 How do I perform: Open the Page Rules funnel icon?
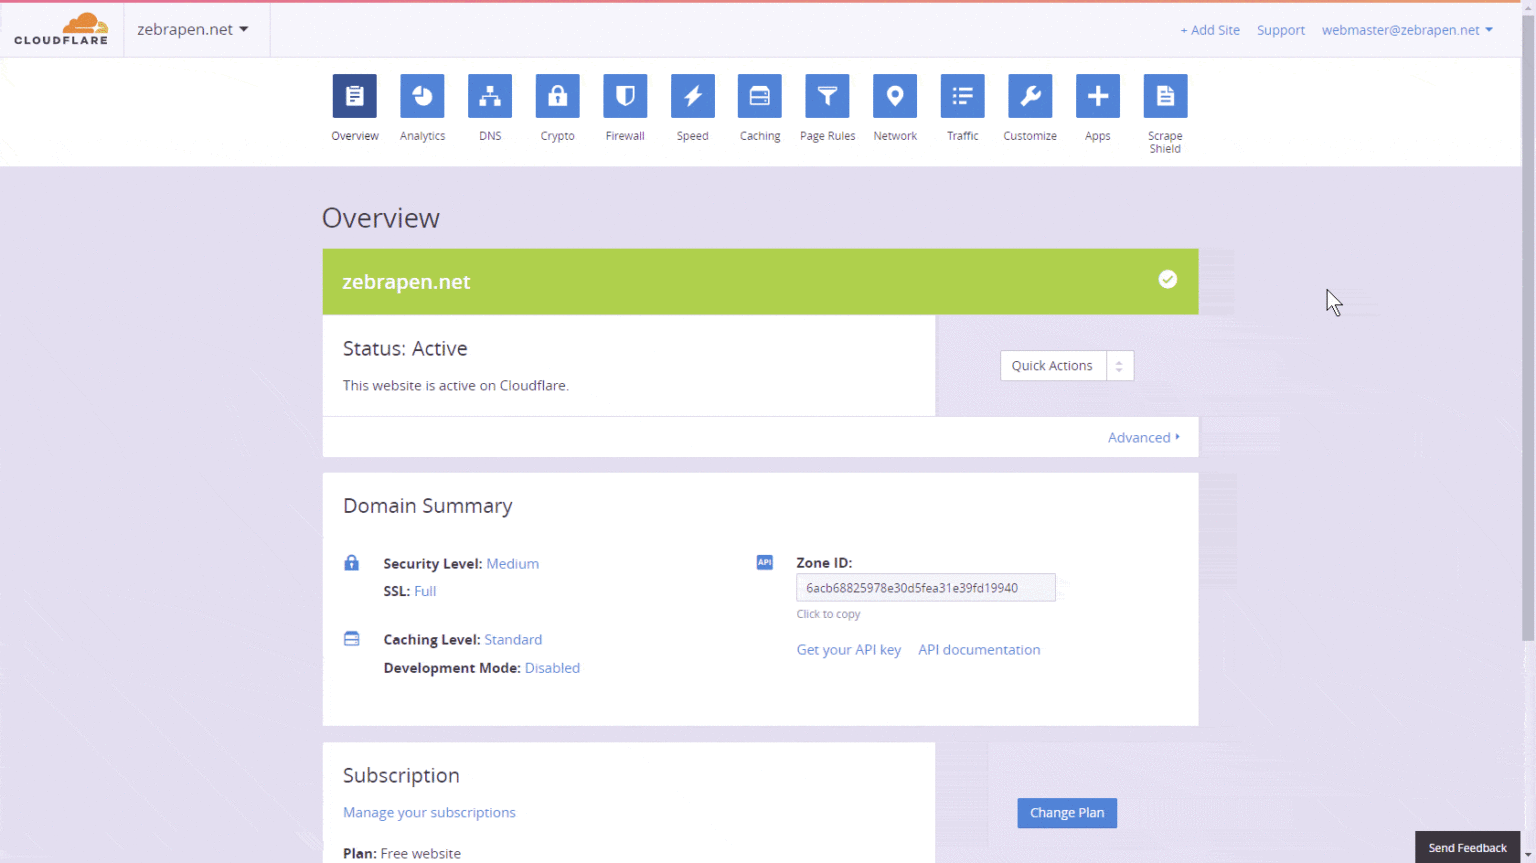pyautogui.click(x=827, y=96)
